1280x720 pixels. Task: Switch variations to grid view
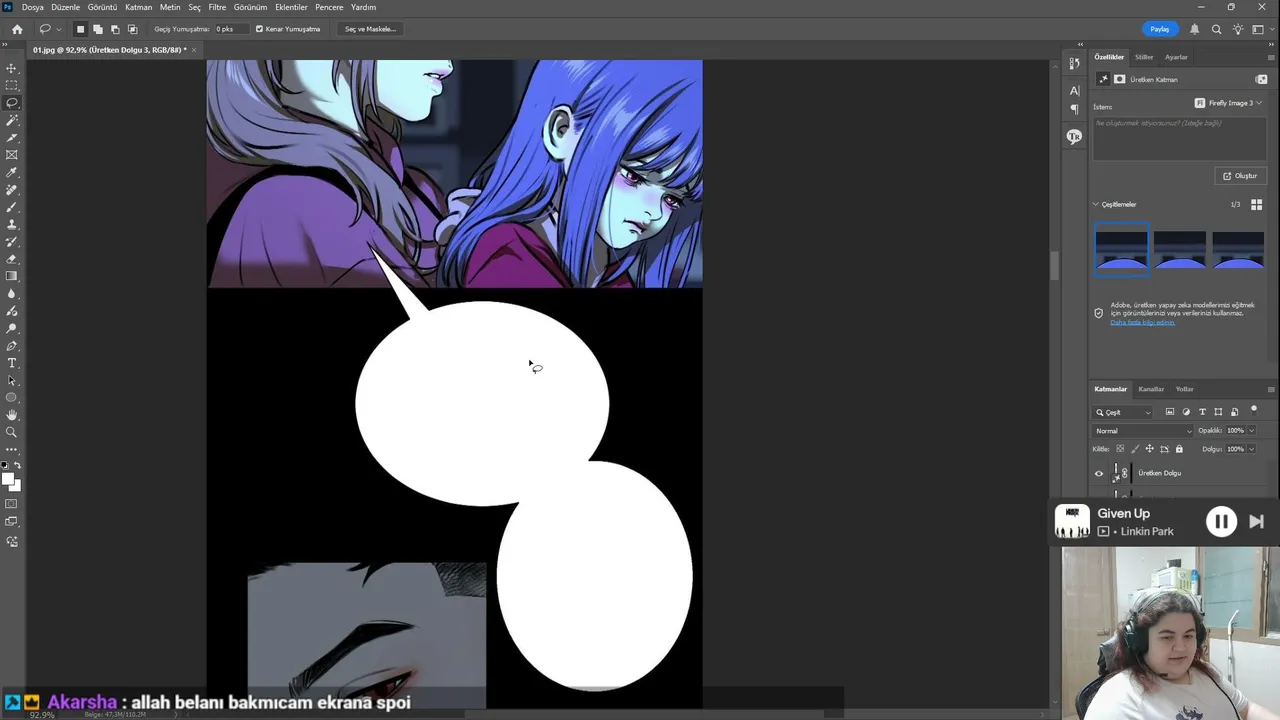pos(1257,204)
